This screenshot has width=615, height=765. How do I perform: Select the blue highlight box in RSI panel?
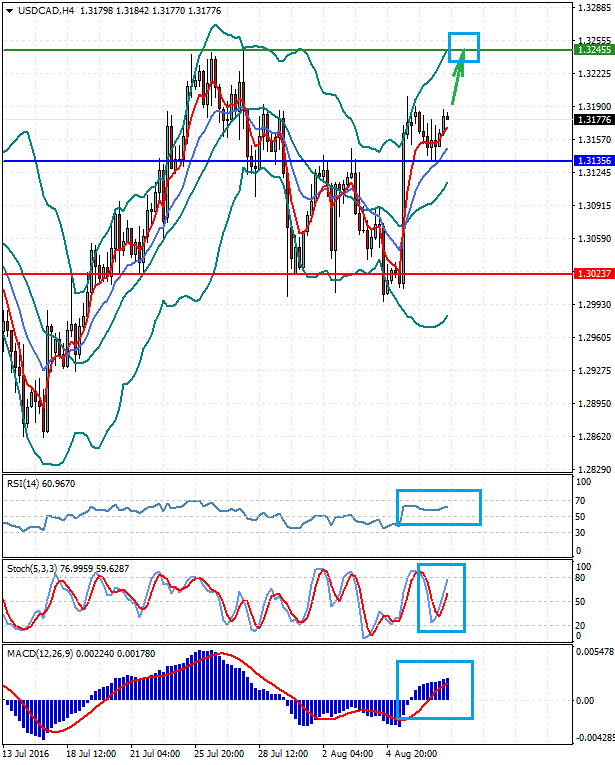pos(438,507)
